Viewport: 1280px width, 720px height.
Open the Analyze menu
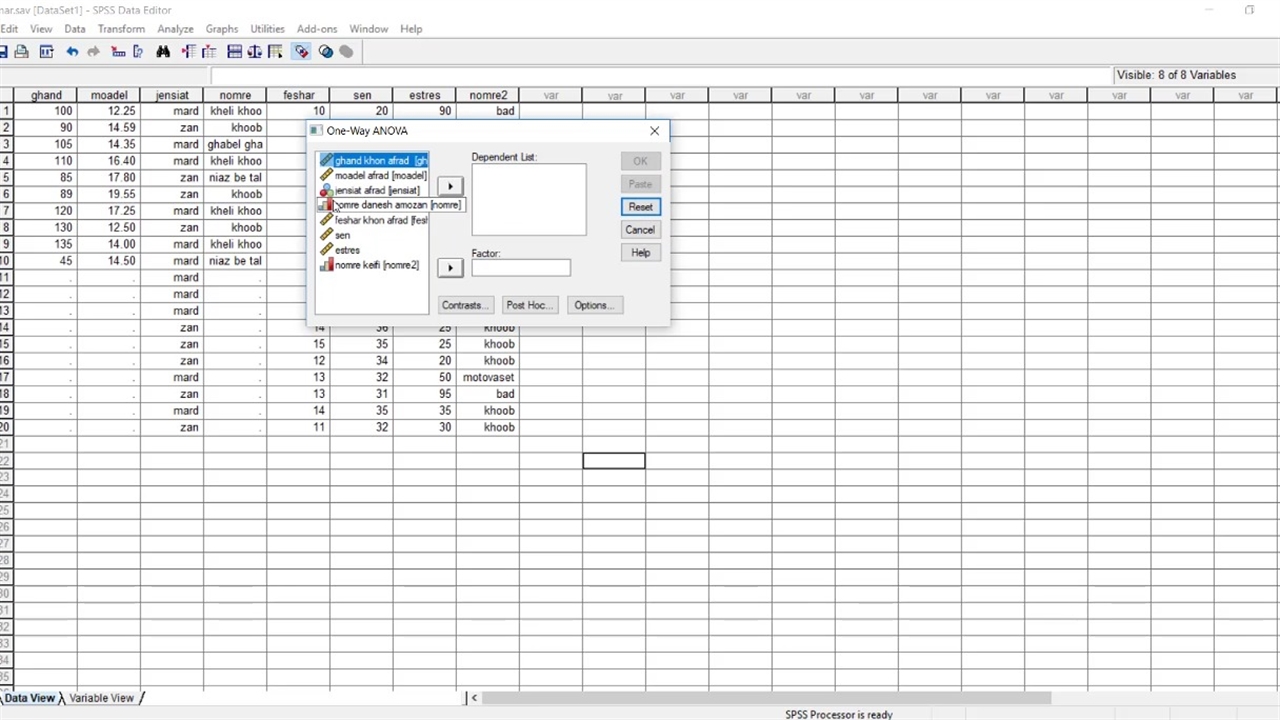pyautogui.click(x=175, y=29)
